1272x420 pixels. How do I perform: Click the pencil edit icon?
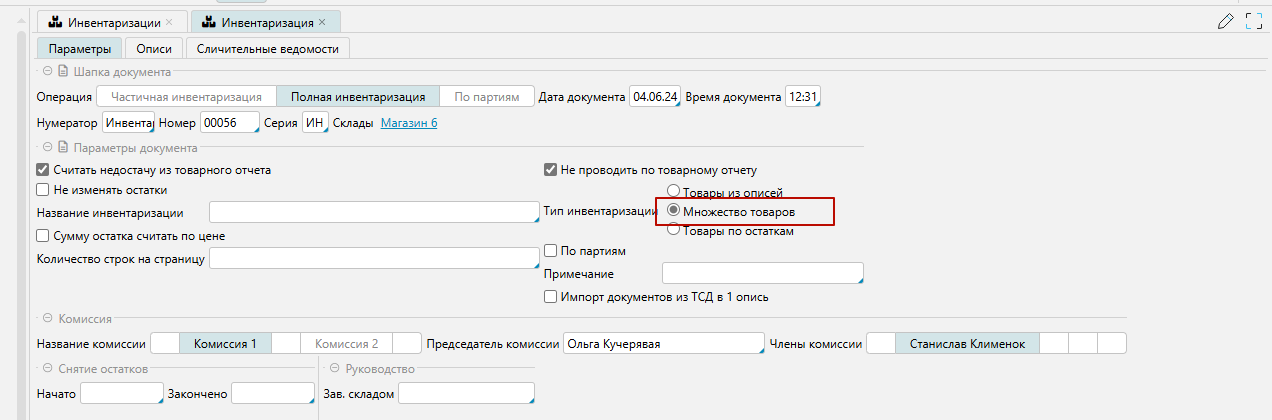pos(1226,21)
